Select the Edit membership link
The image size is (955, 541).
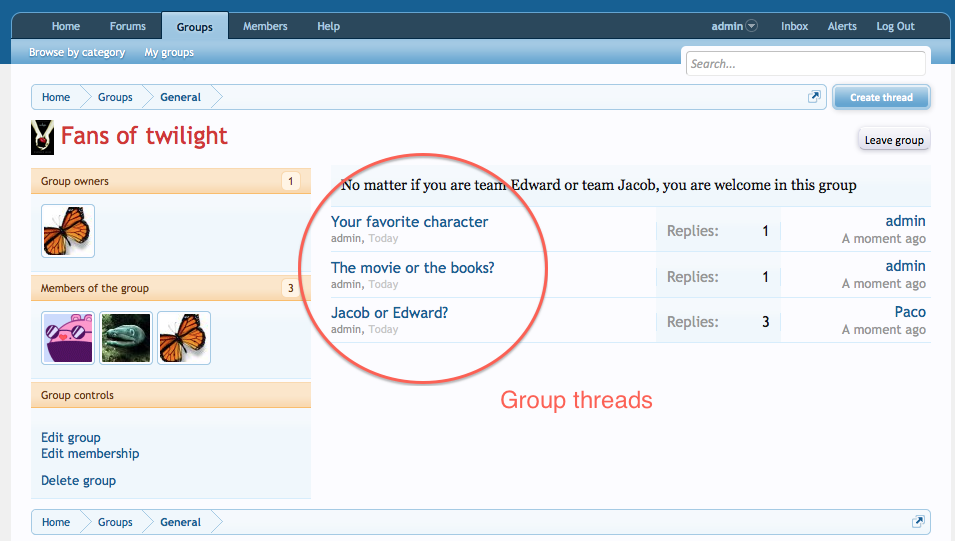point(90,454)
